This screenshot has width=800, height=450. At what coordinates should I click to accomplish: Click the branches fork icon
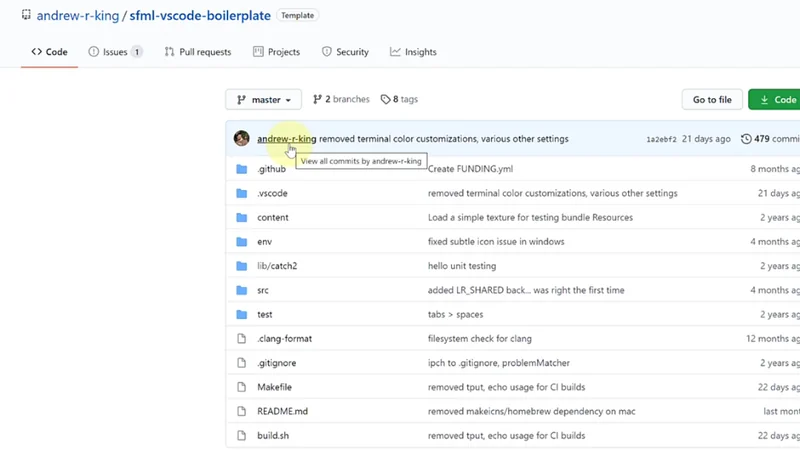click(x=317, y=100)
